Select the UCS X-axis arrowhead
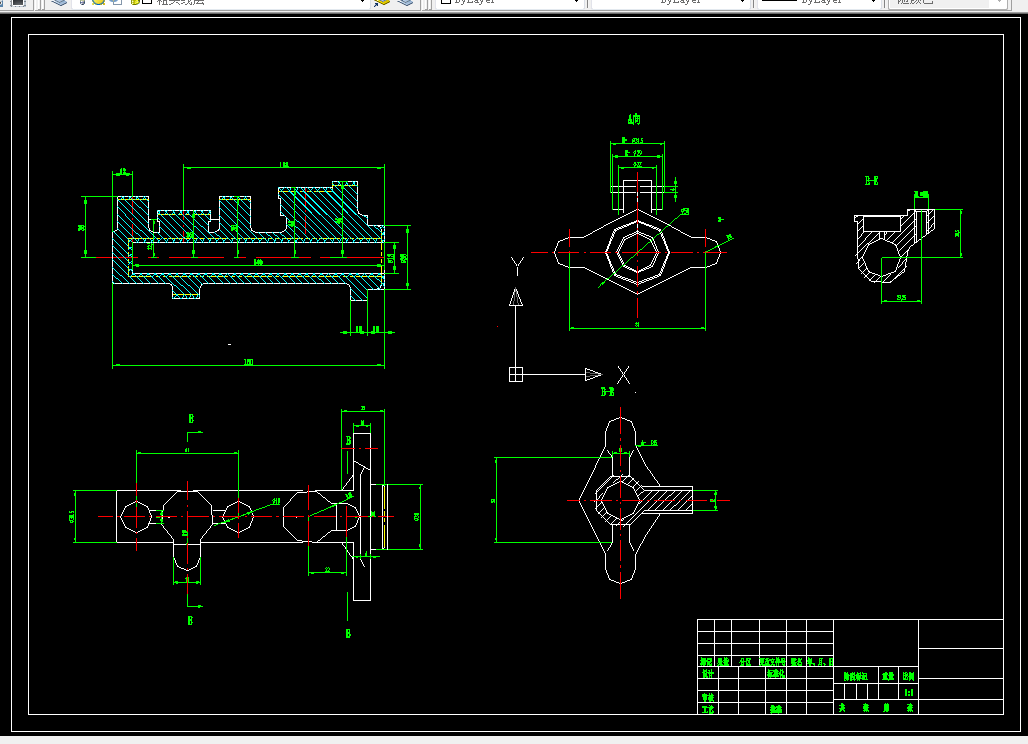The width and height of the screenshot is (1028, 744). tap(593, 374)
